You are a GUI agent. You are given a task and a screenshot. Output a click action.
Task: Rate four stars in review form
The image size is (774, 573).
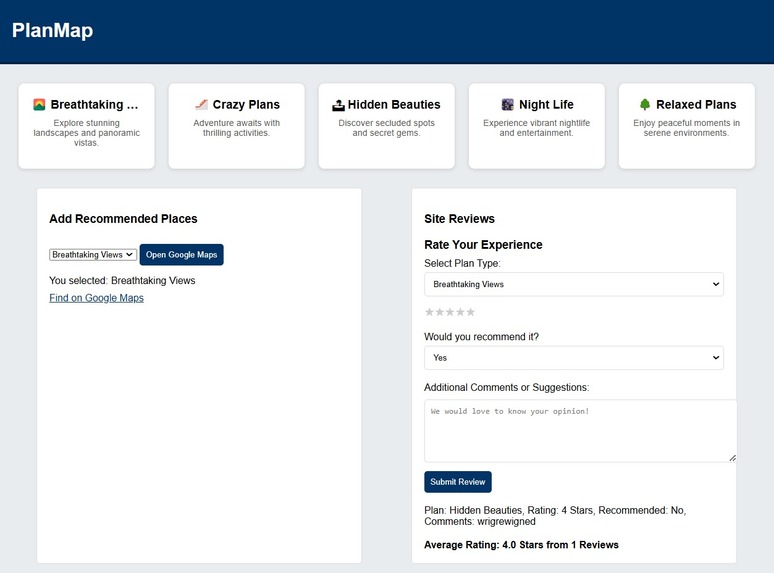coord(461,312)
